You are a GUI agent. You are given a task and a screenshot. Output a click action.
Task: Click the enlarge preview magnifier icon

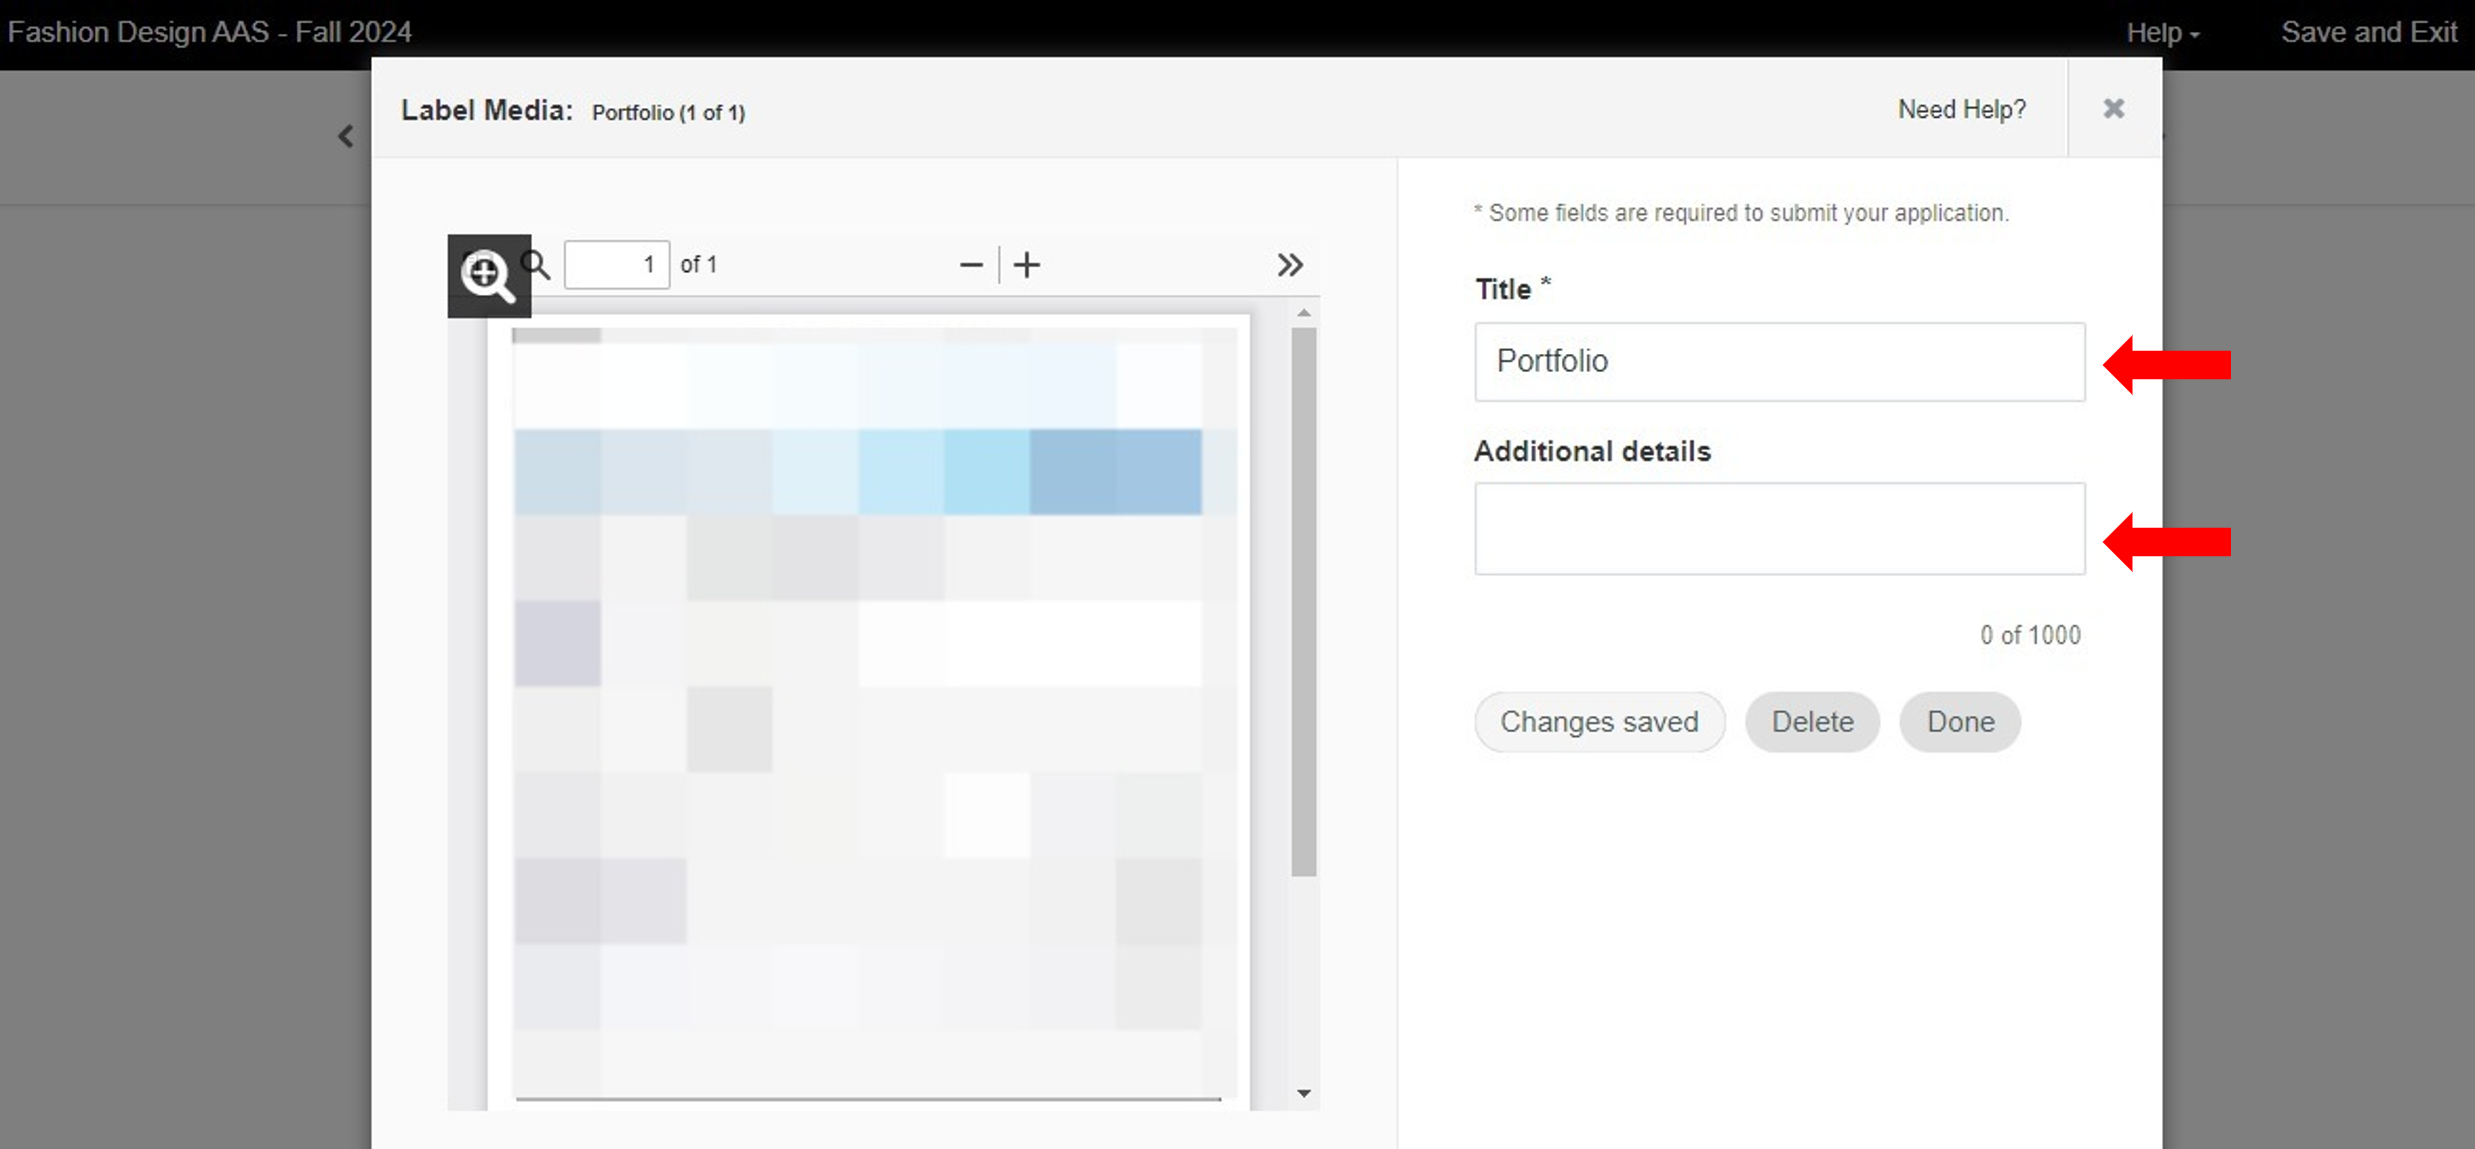pos(488,276)
